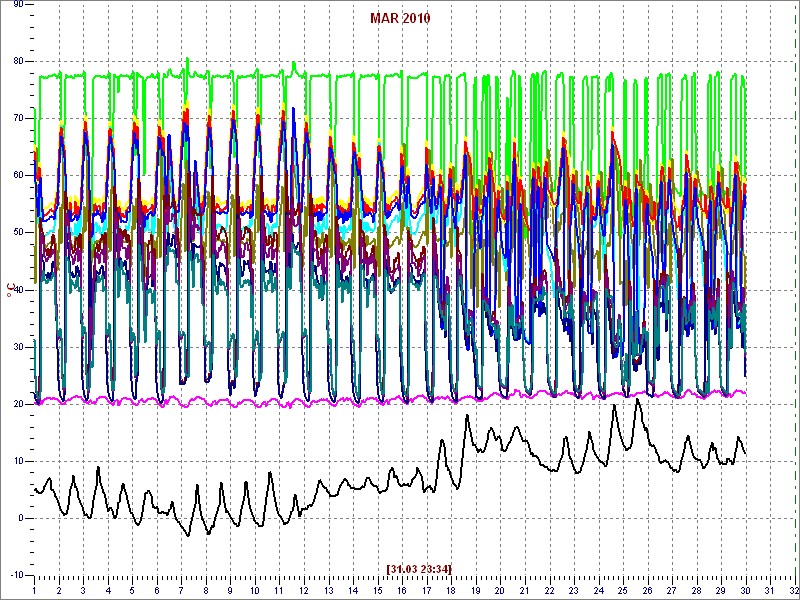Click day "19" on the date axis
The height and width of the screenshot is (600, 800).
coord(476,590)
